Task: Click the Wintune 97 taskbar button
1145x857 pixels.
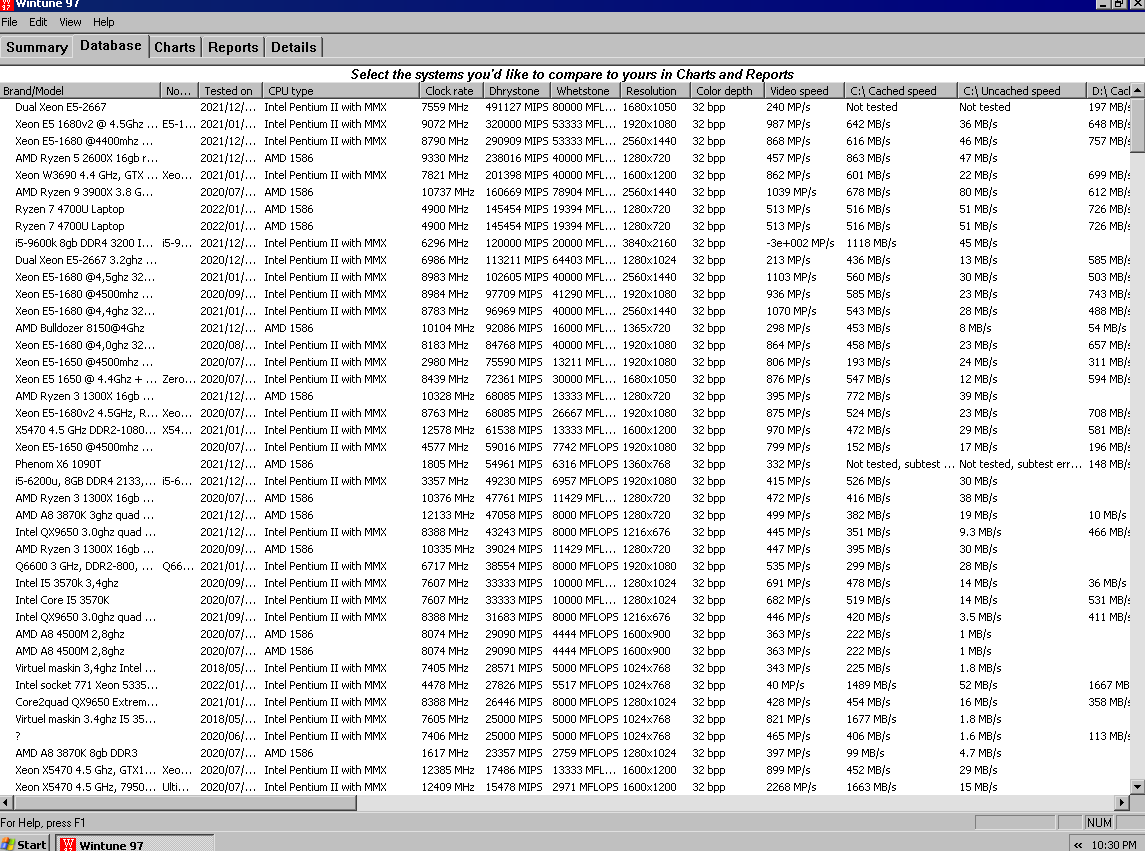Action: point(135,844)
